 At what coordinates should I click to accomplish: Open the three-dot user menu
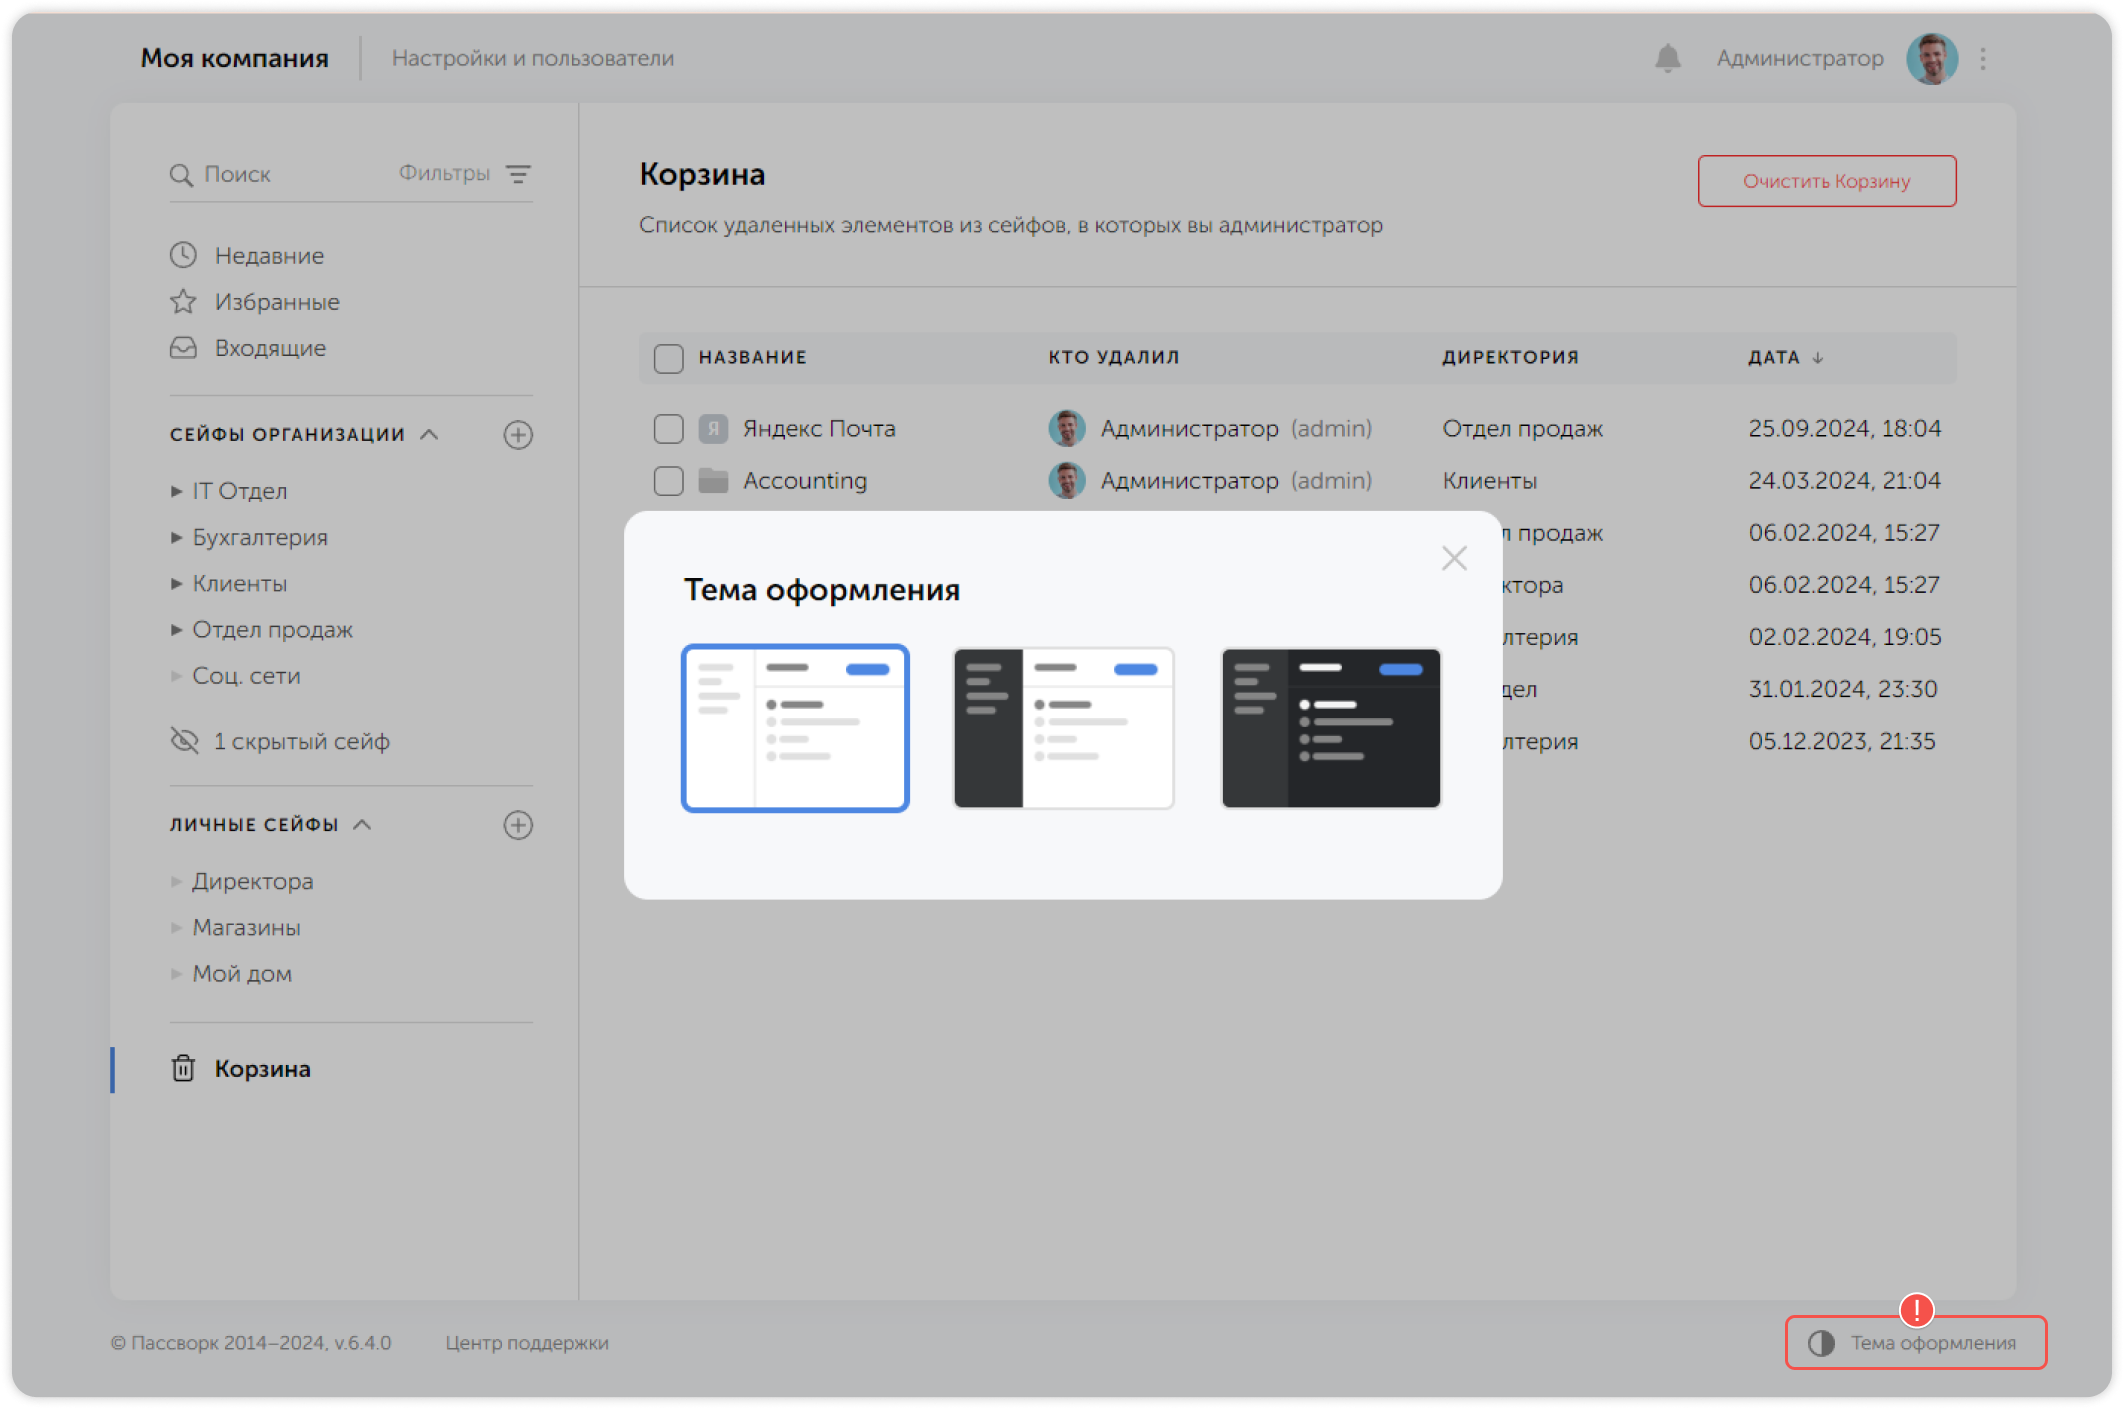click(x=1983, y=58)
